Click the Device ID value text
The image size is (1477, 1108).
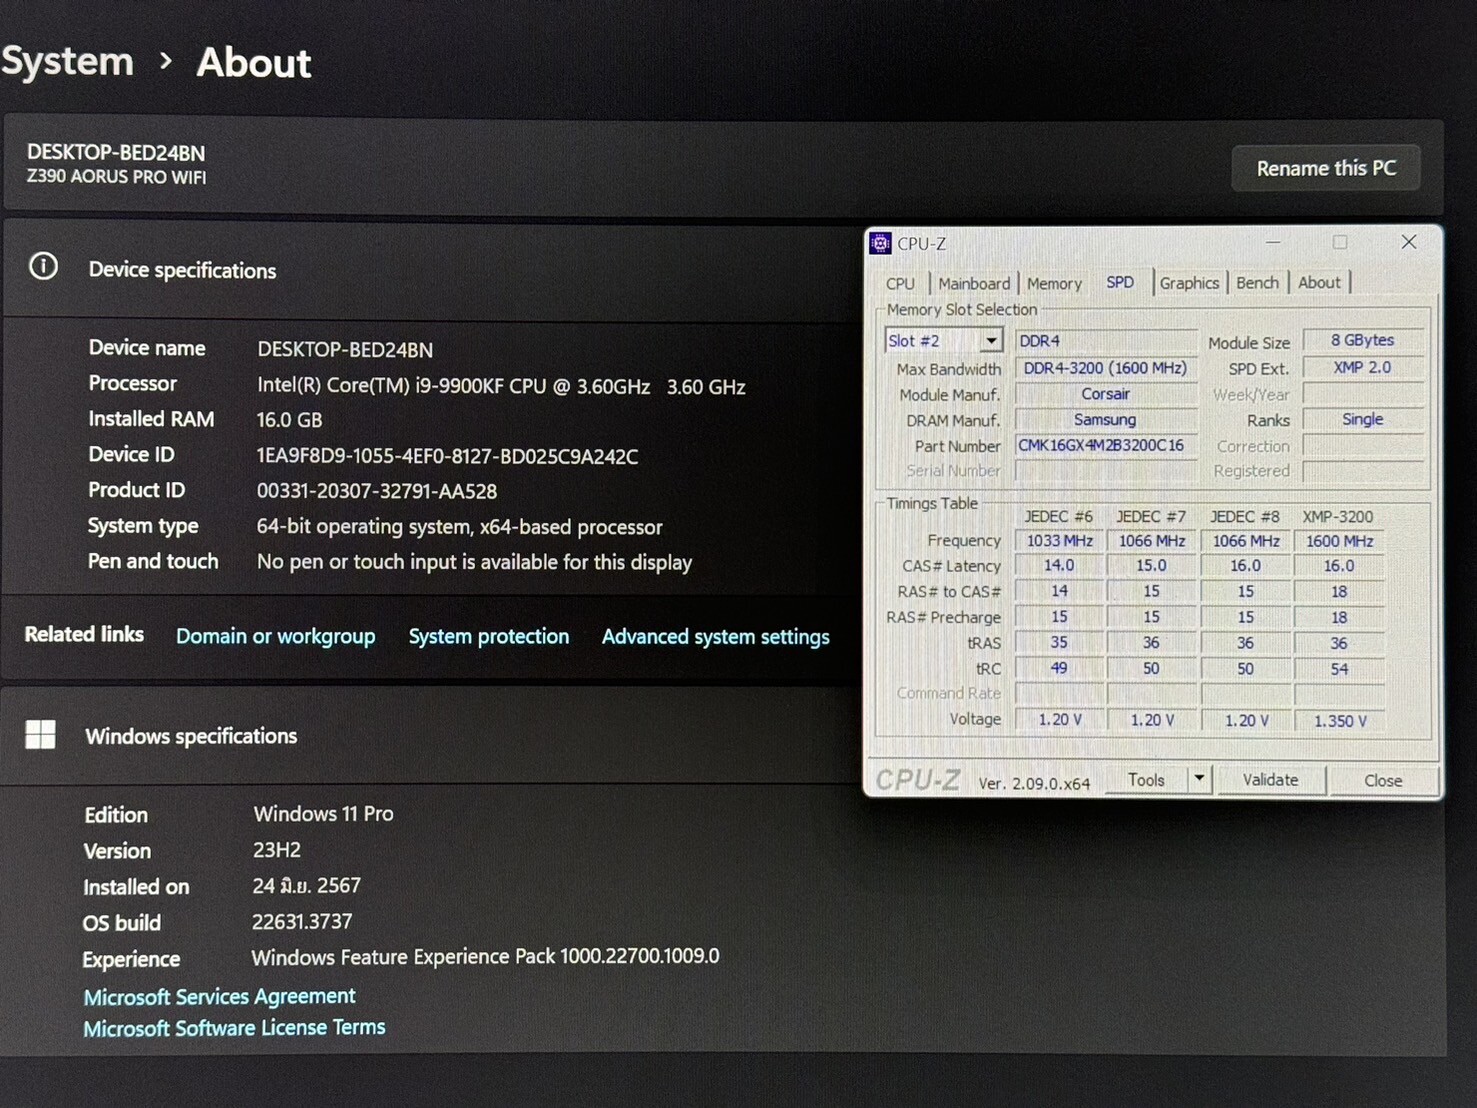447,457
